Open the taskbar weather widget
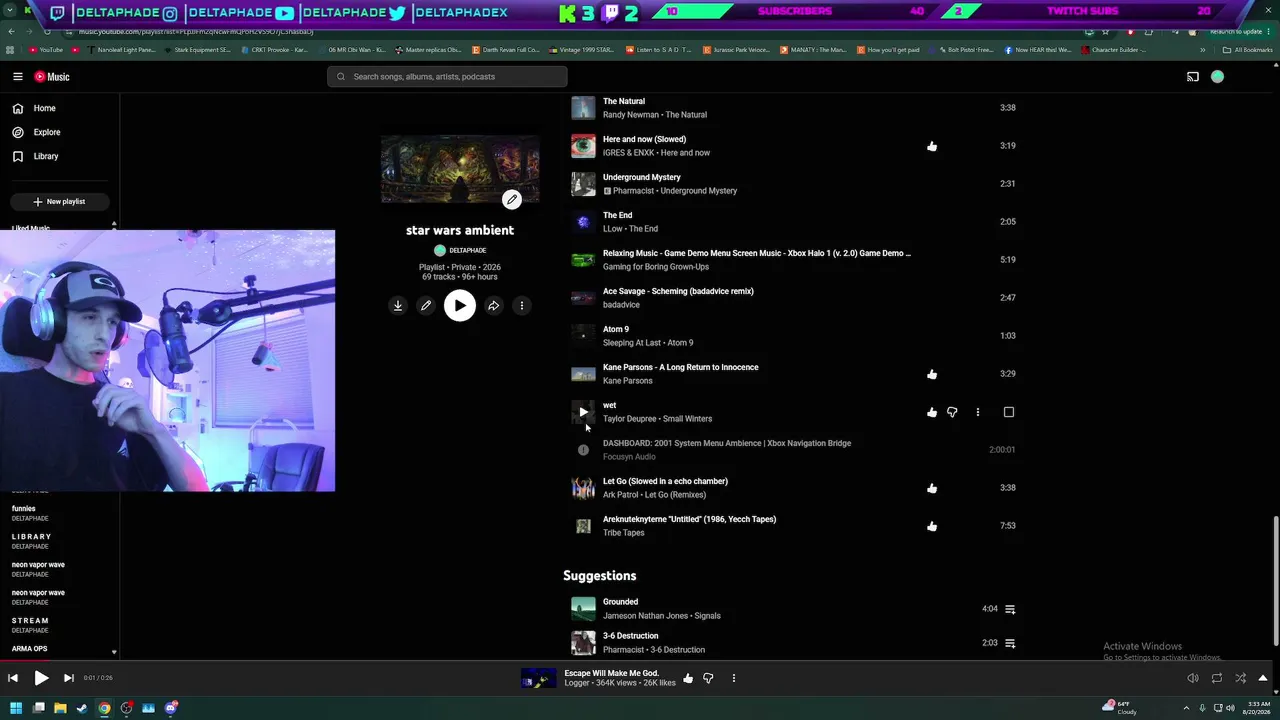Screen dimensions: 1280x720 click(1120, 708)
